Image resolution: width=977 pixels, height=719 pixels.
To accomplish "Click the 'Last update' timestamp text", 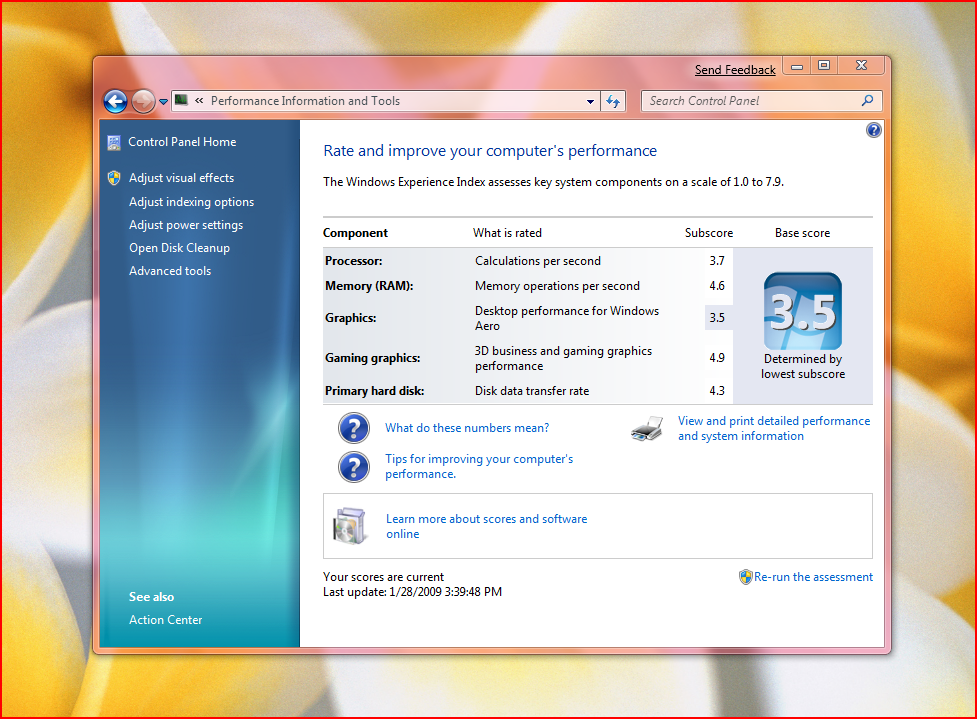I will (412, 592).
